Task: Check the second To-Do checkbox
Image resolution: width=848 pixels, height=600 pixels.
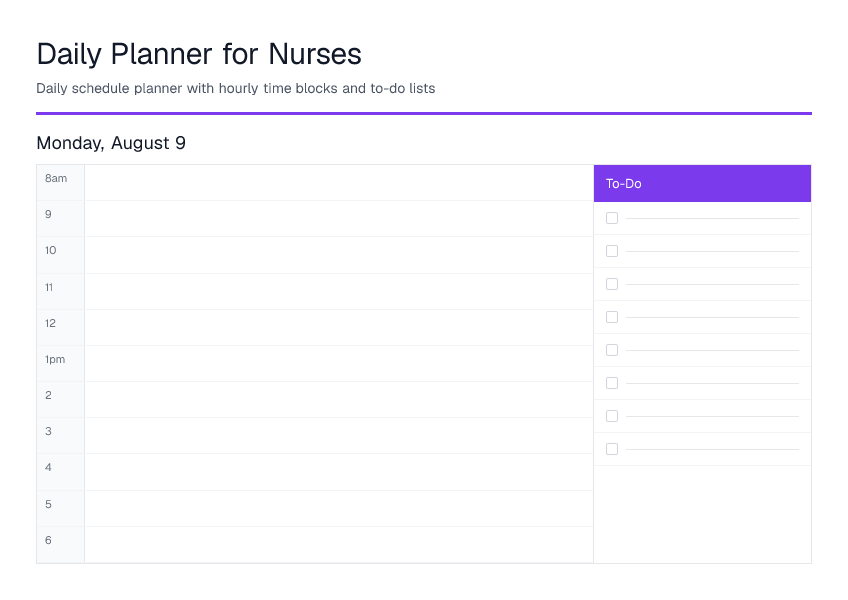Action: [x=612, y=251]
